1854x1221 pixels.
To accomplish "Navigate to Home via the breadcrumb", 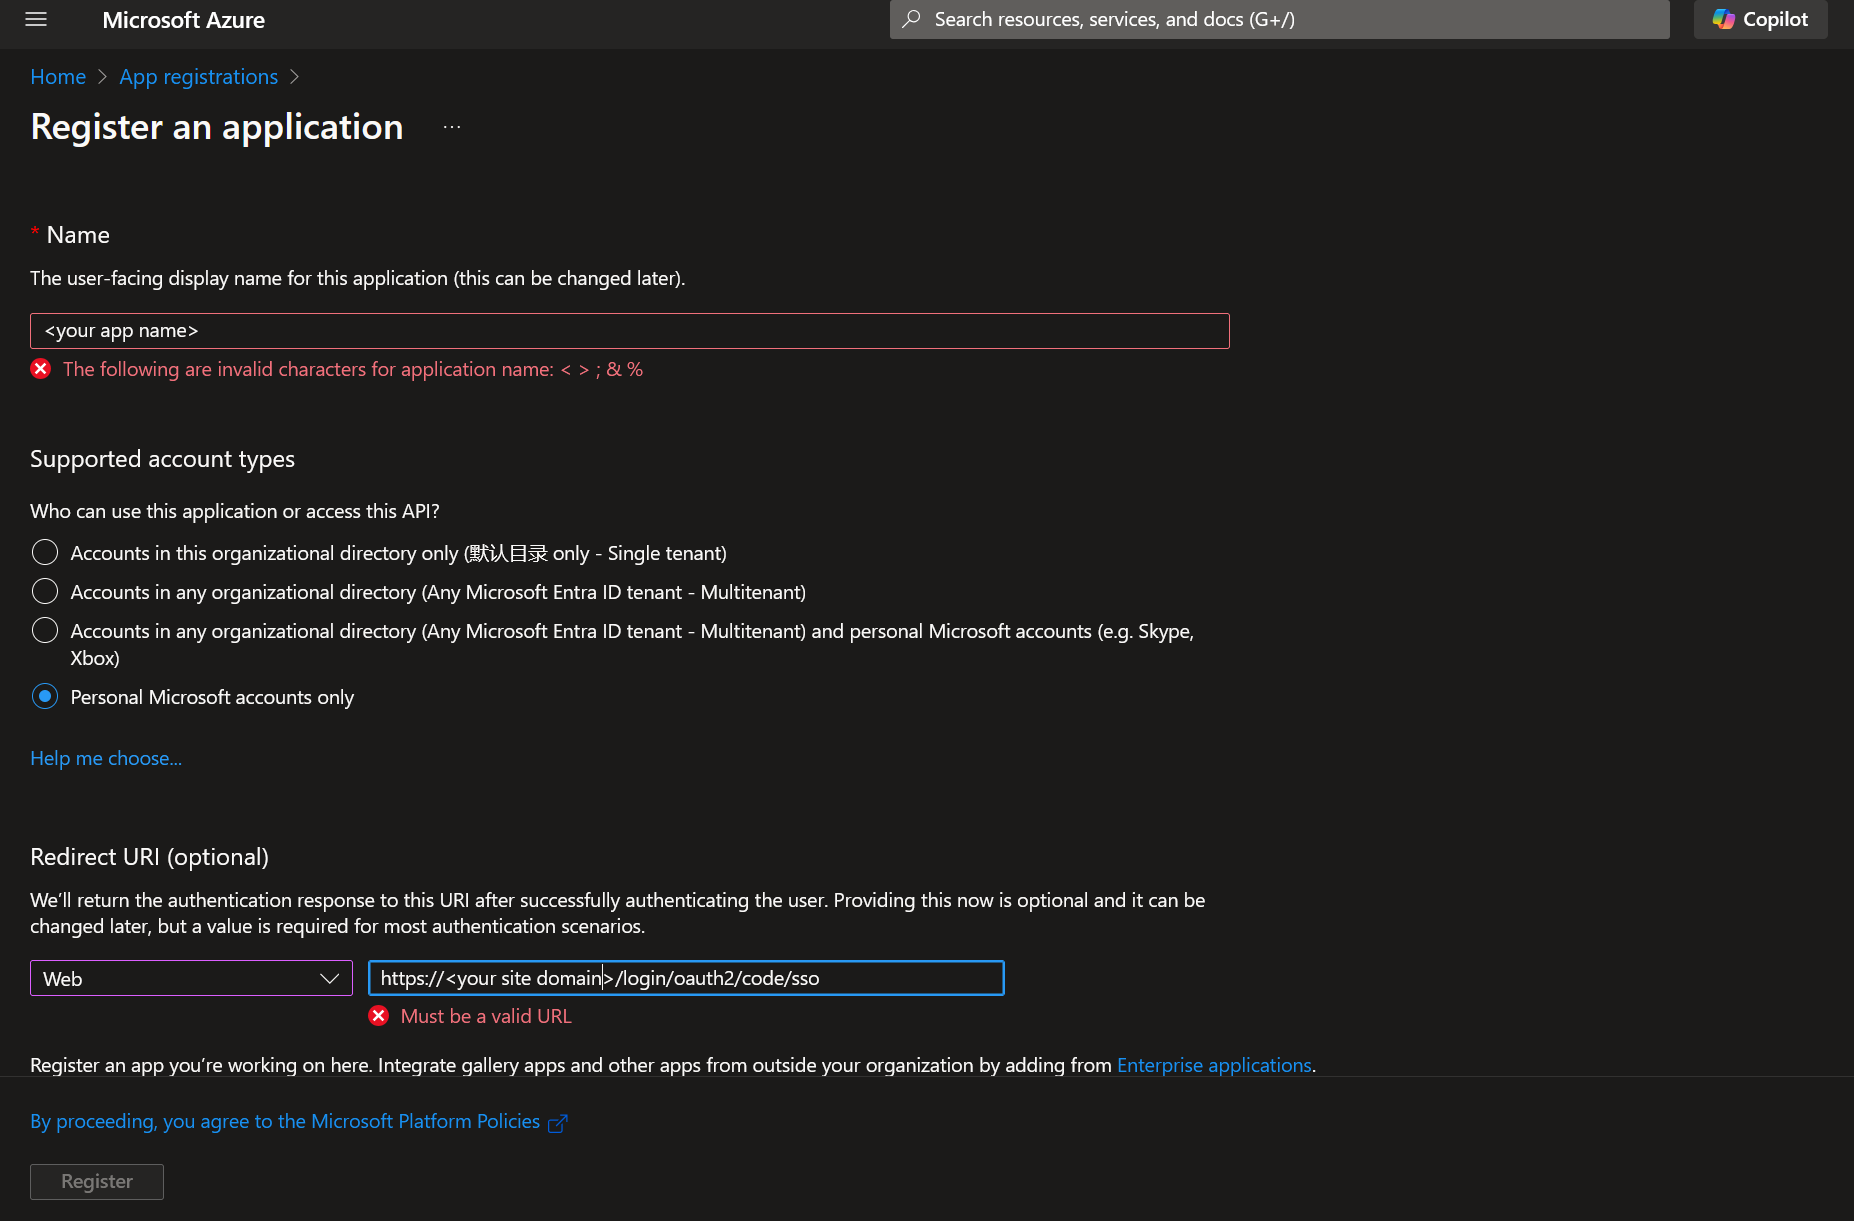I will coord(57,76).
